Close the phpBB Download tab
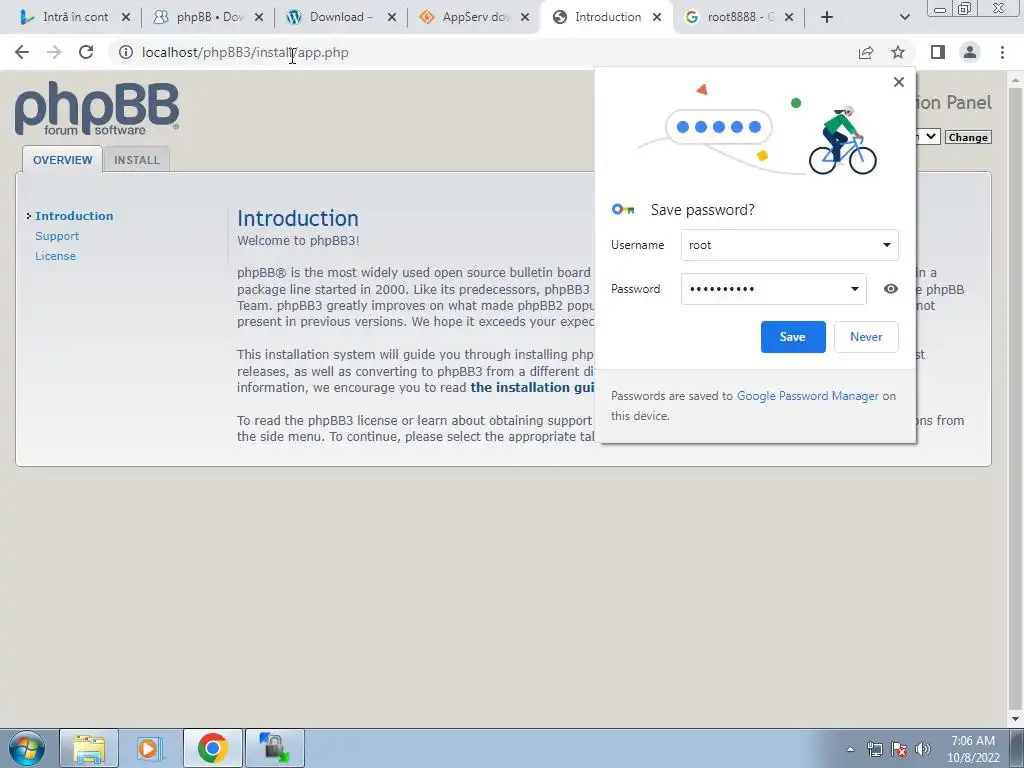Screen dimensions: 1024x768 point(259,18)
